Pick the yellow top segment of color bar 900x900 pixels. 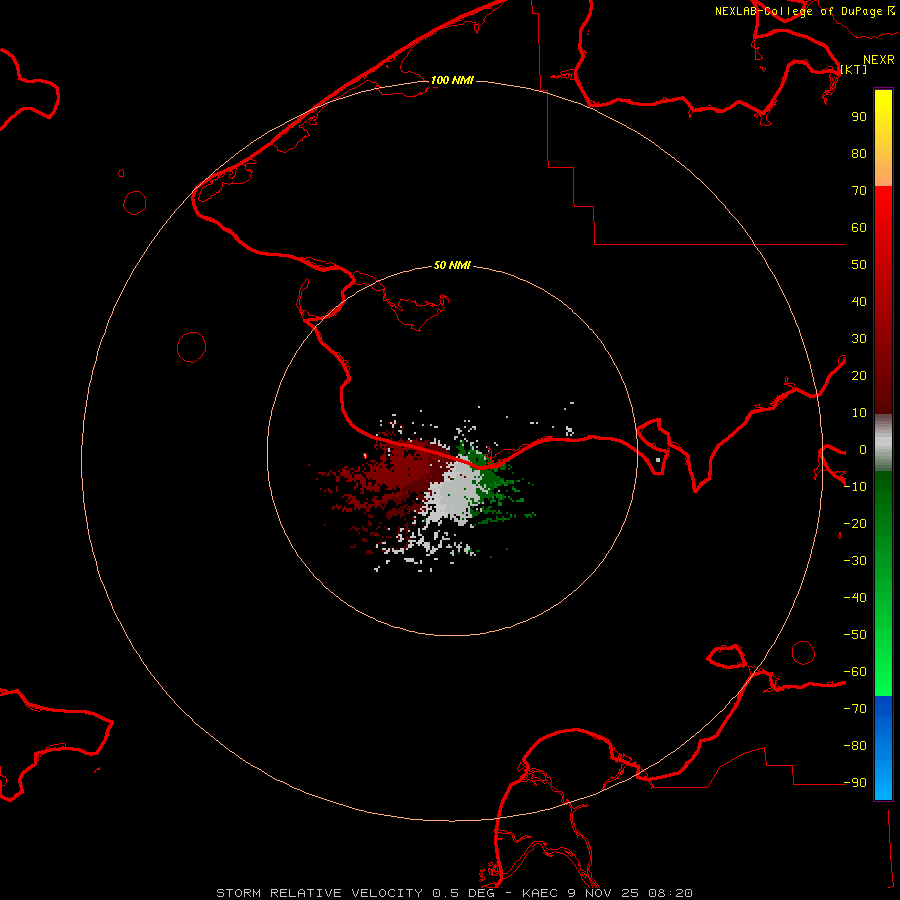tap(883, 138)
